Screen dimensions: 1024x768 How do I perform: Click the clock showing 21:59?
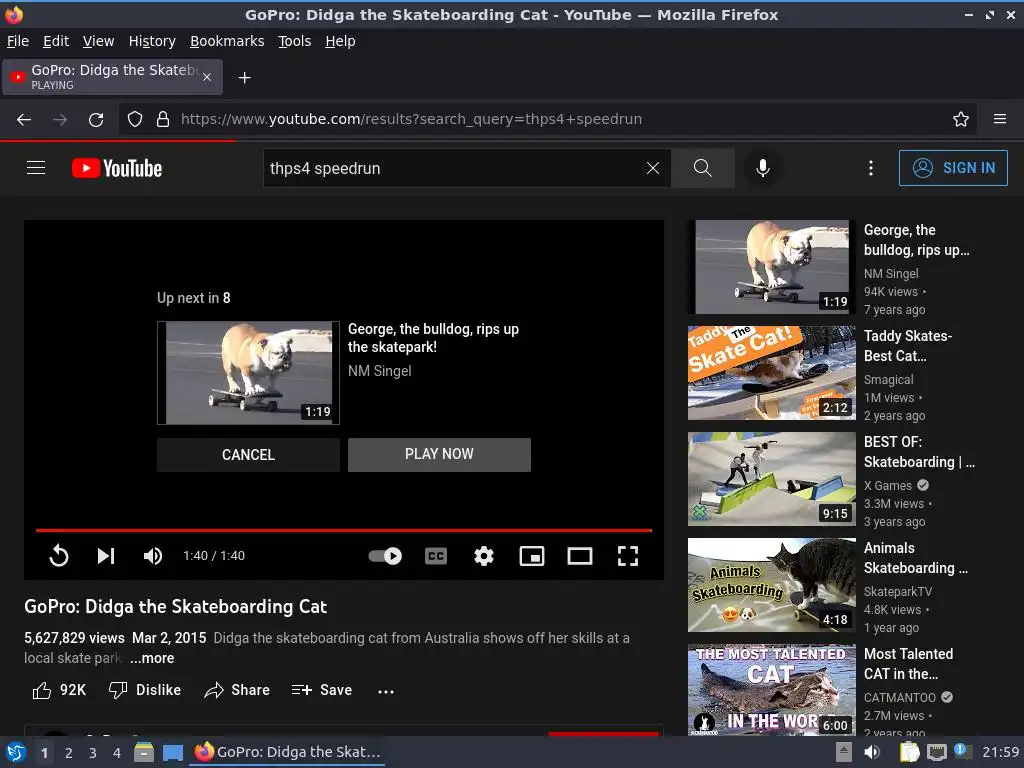click(1000, 752)
